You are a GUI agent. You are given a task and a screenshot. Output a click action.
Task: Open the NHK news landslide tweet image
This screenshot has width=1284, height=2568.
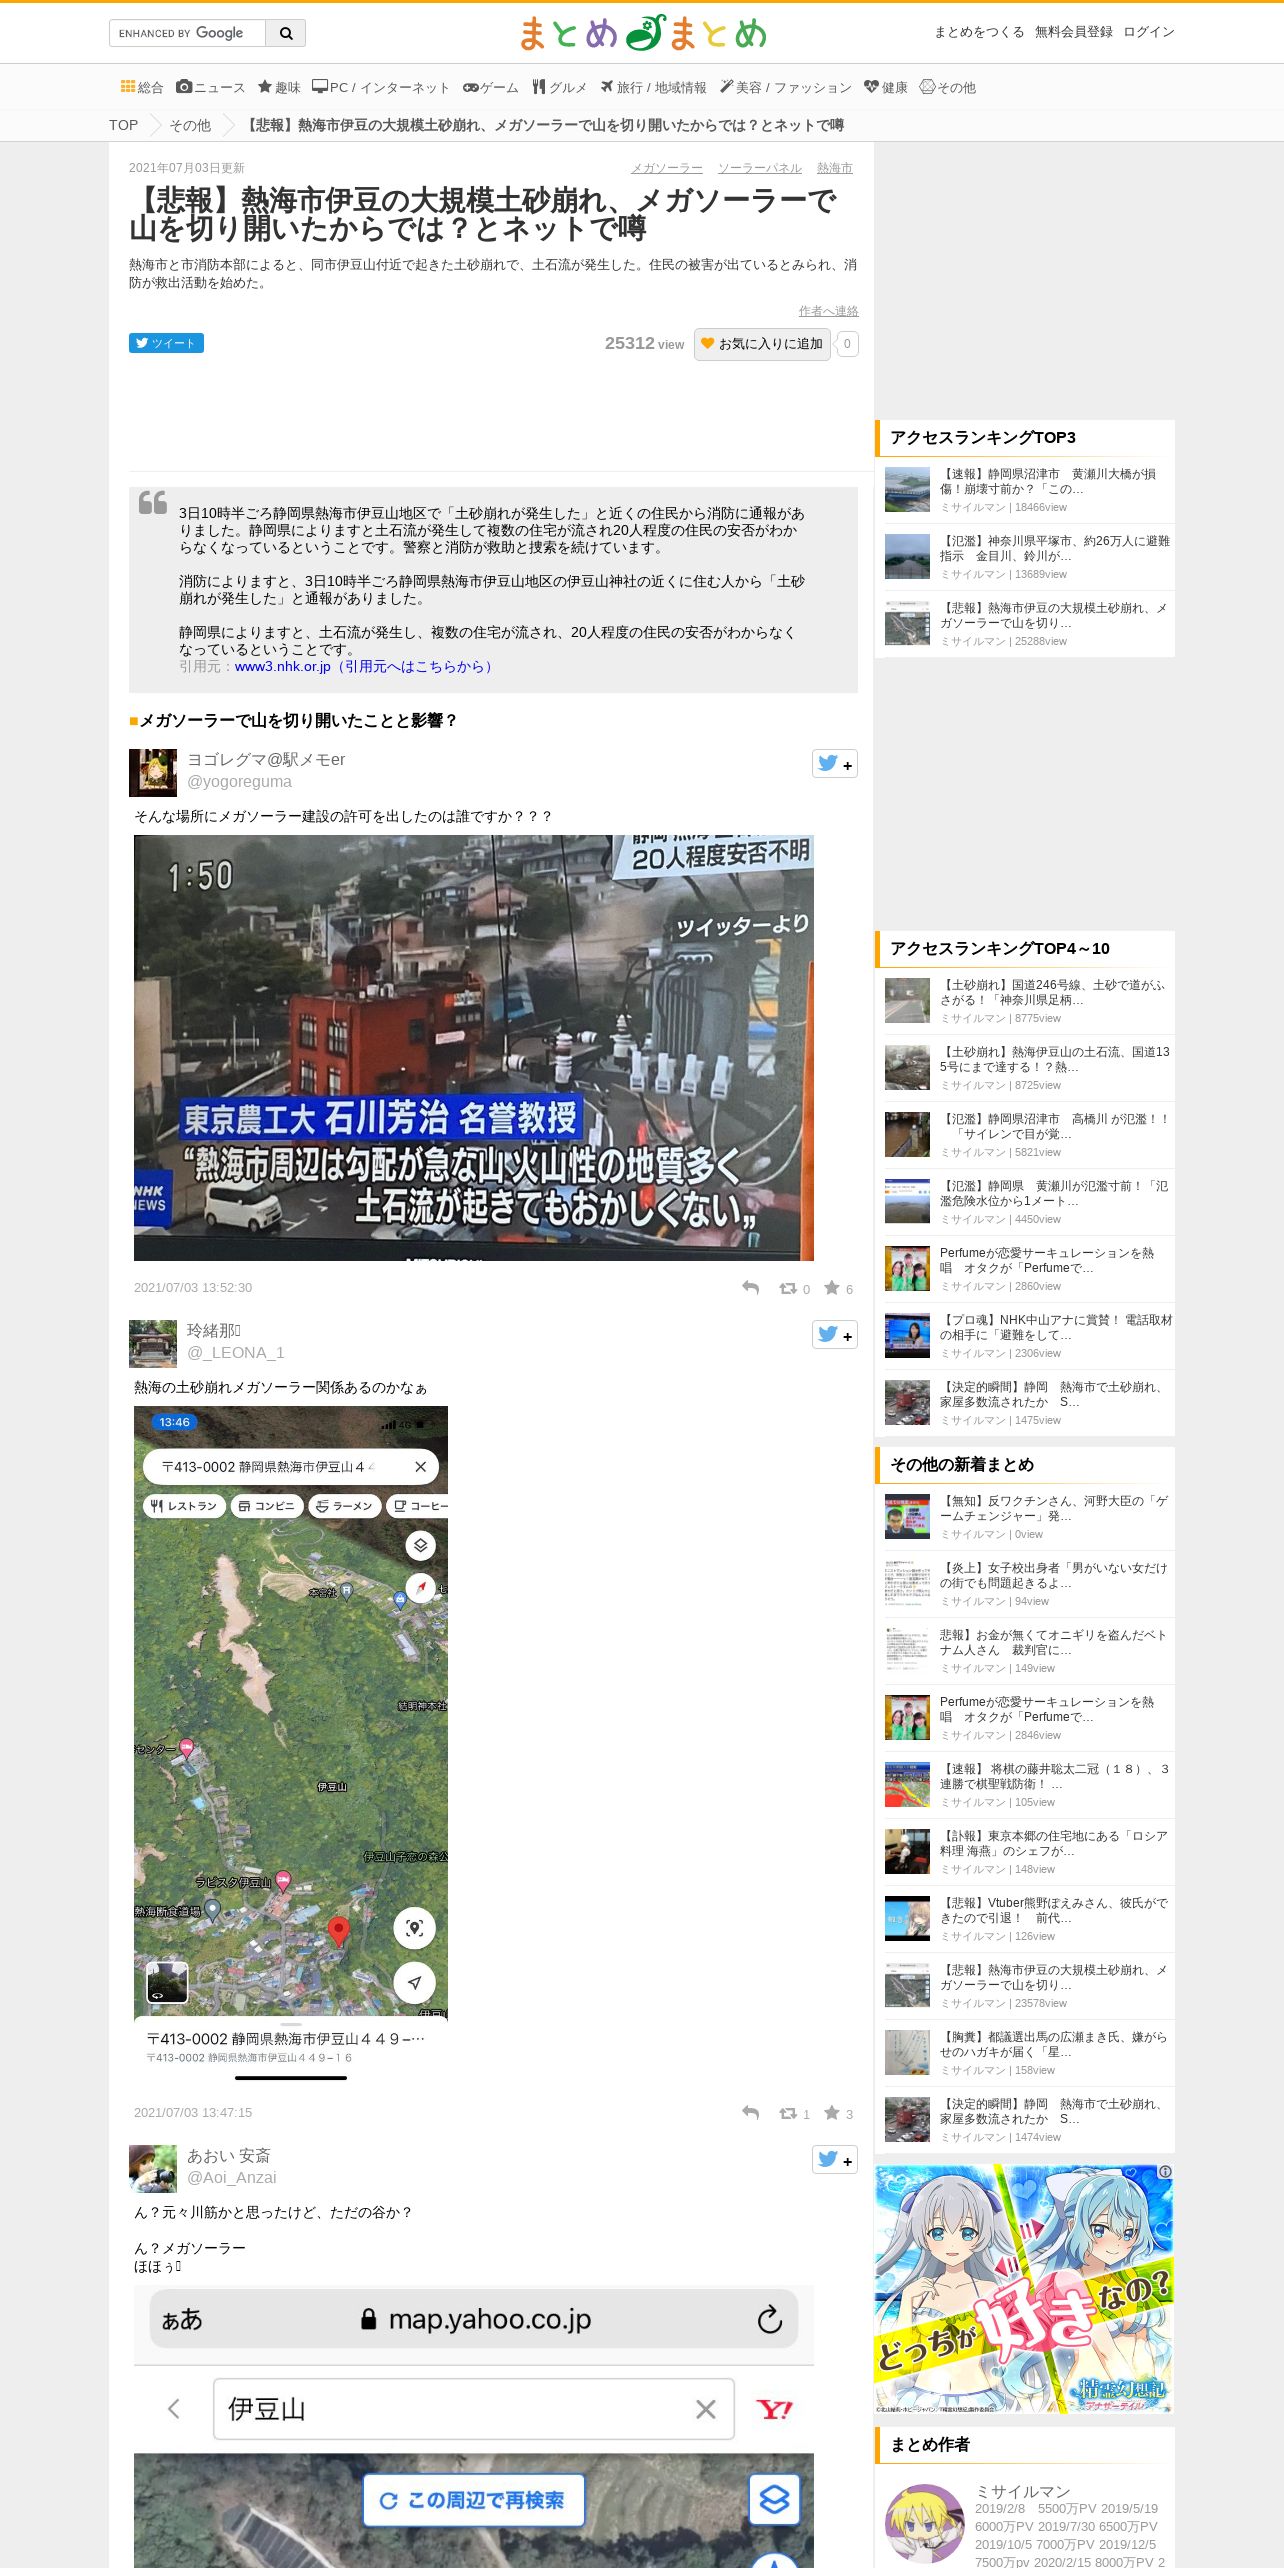click(474, 1048)
